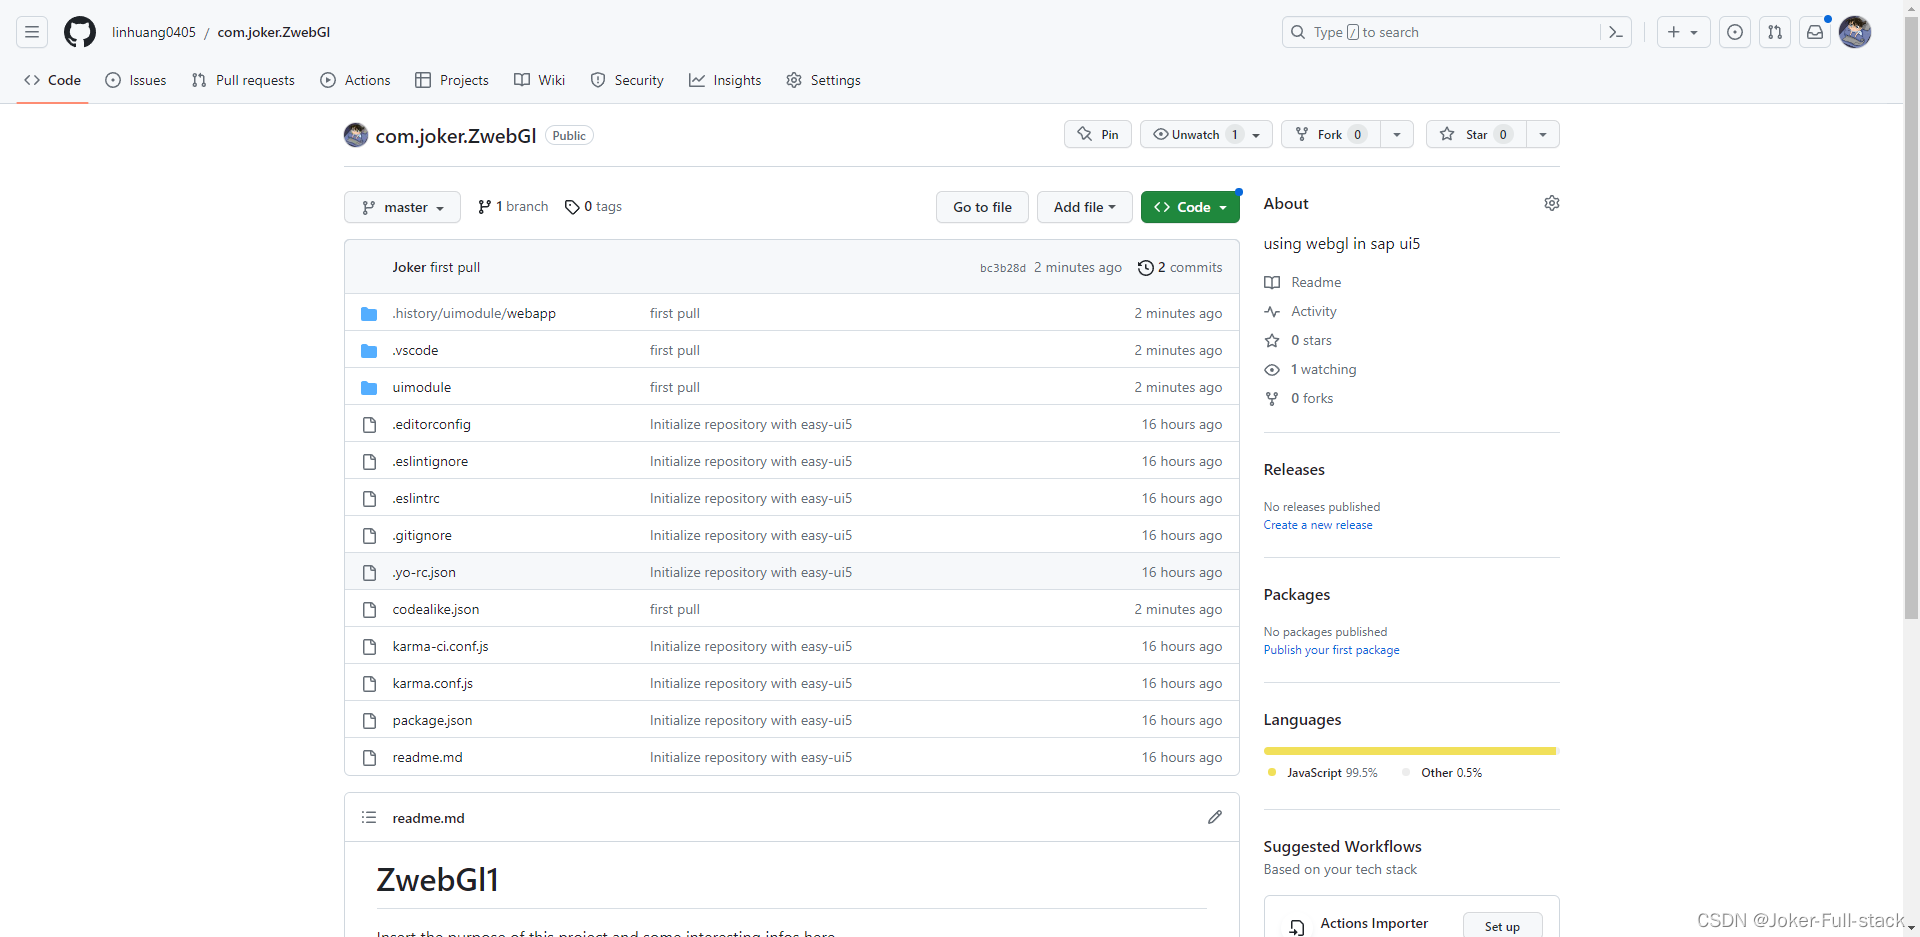Pin the repository with Pin button
The image size is (1920, 937).
pos(1098,134)
